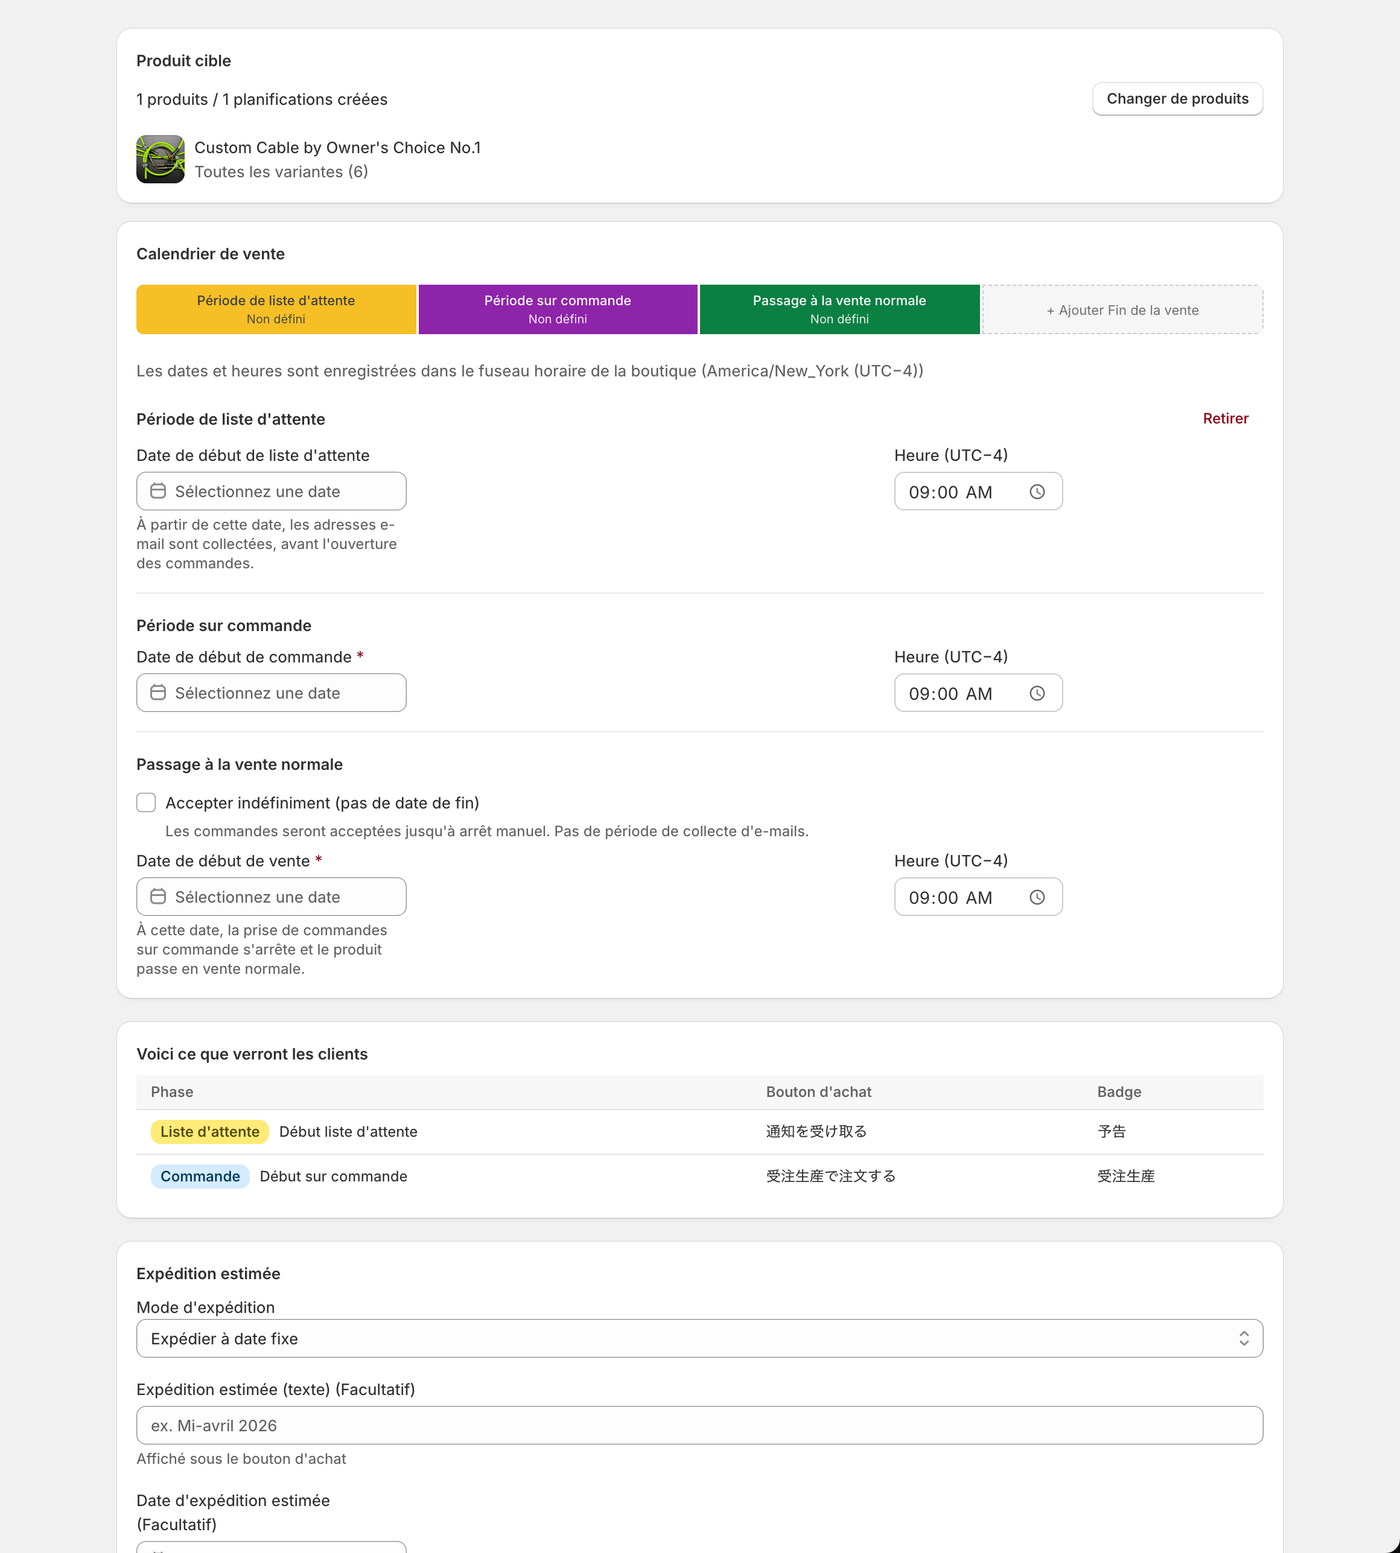Screen dimensions: 1400x1553
Task: Click the Début sur commande text
Action: pyautogui.click(x=333, y=1176)
